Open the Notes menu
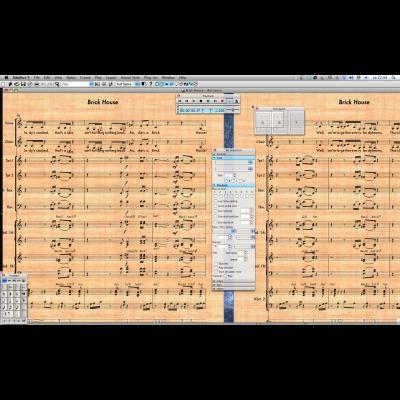The width and height of the screenshot is (400, 400). (71, 77)
